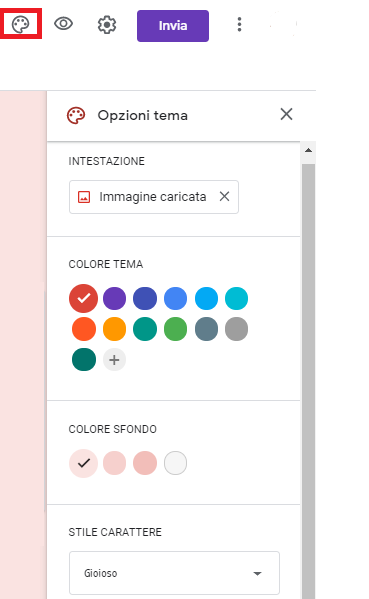Select the white background color option

tap(175, 463)
